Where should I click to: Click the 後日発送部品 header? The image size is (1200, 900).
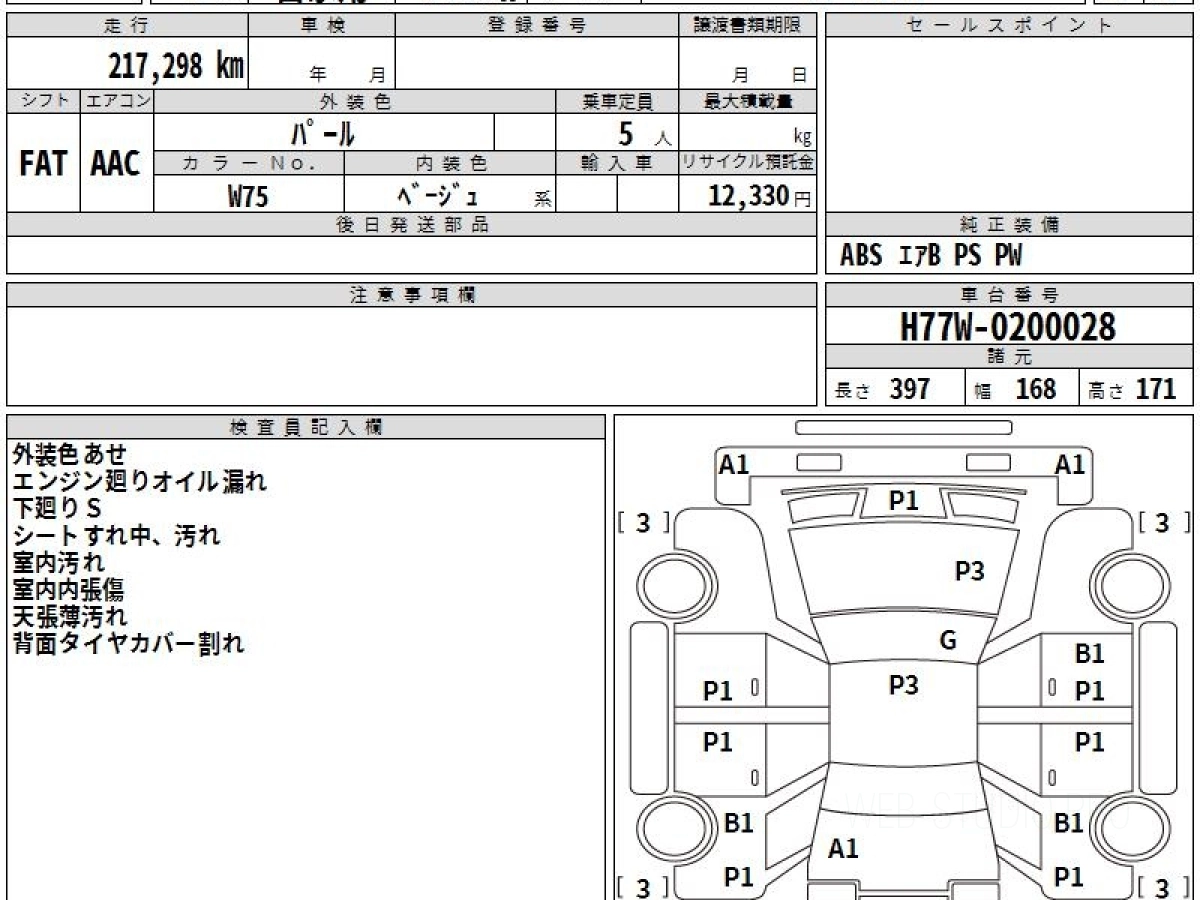pyautogui.click(x=411, y=225)
